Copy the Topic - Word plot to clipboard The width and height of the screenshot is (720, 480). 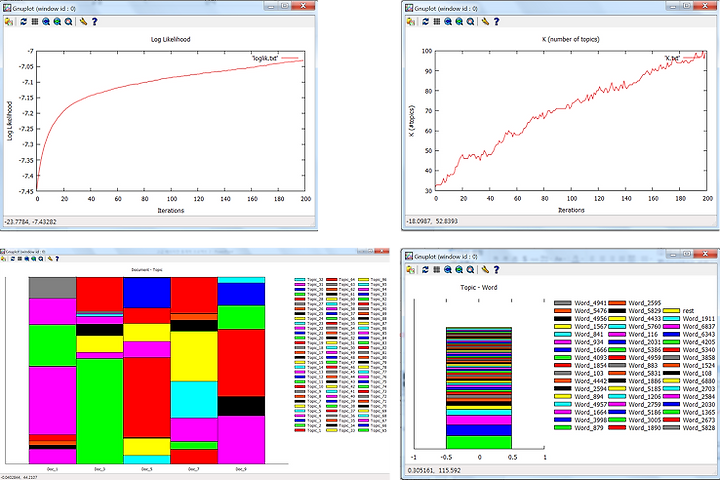(x=411, y=270)
